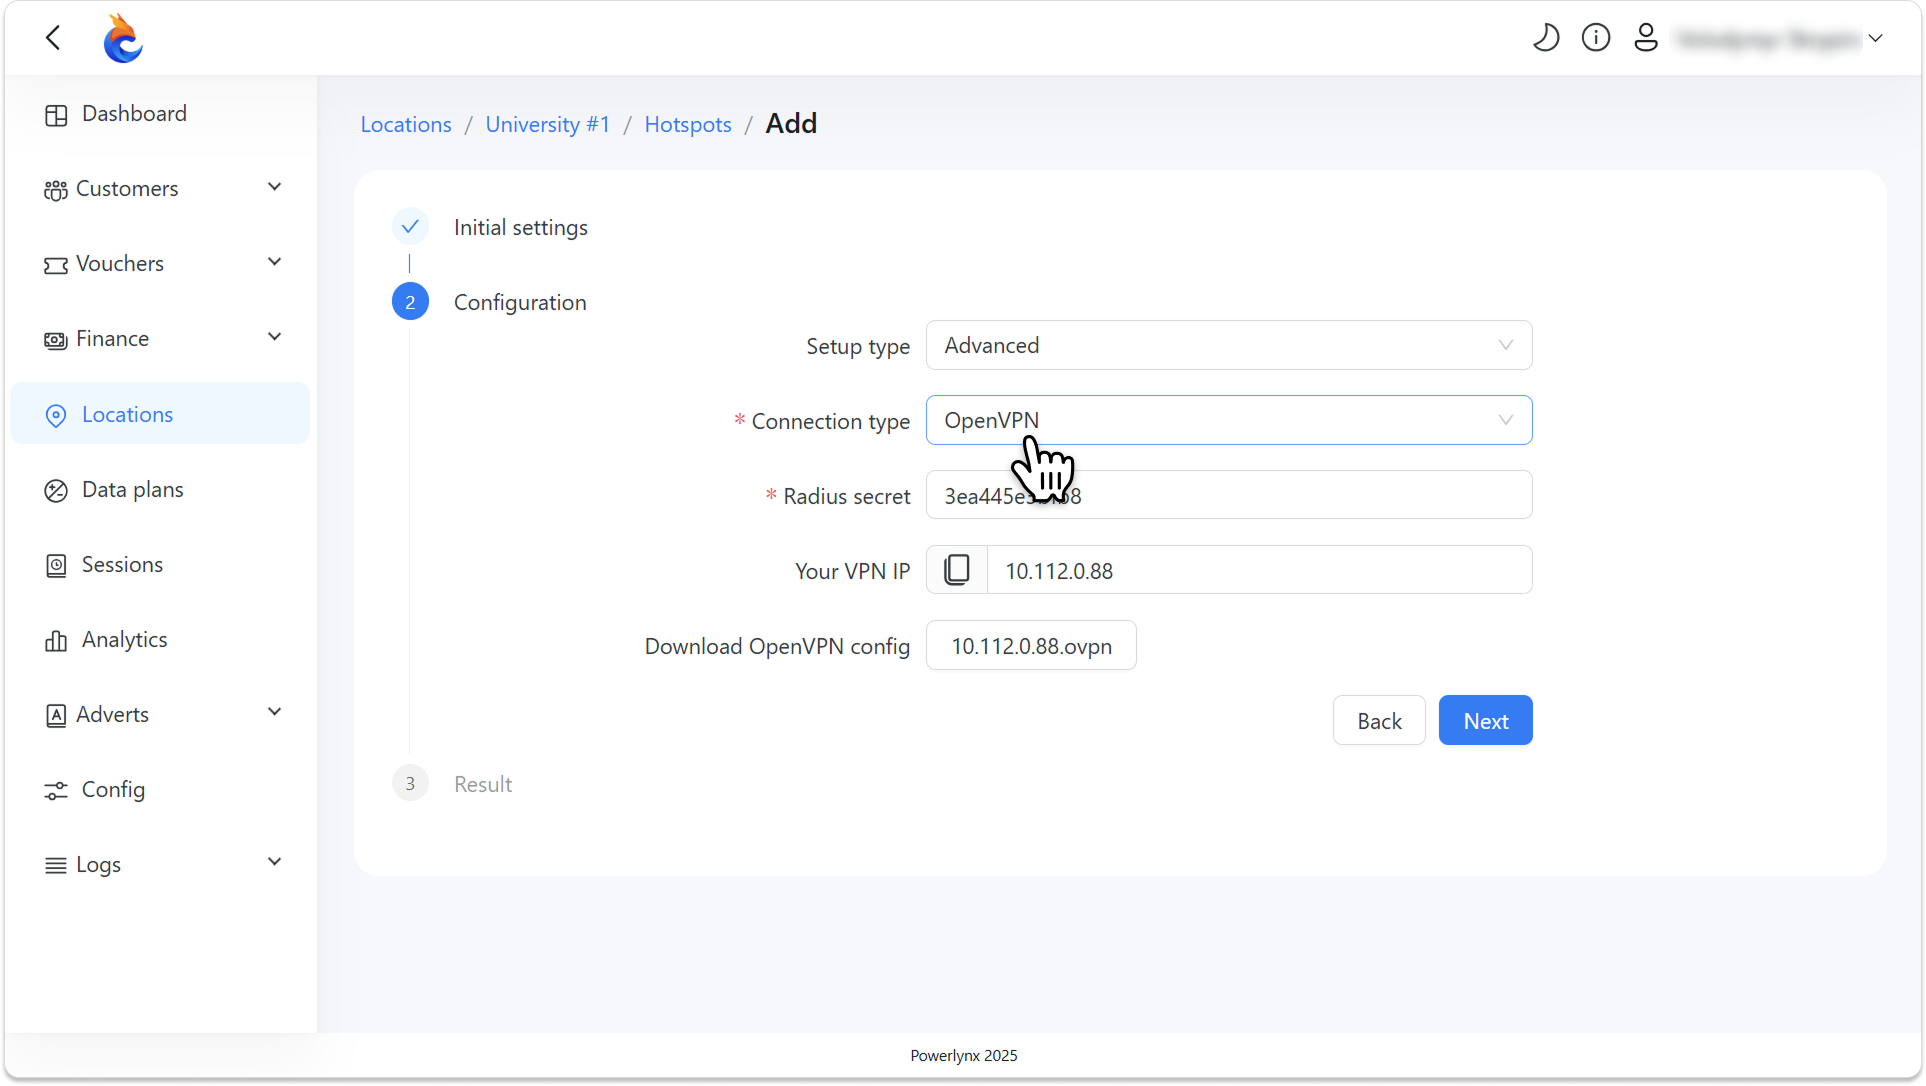1926x1086 pixels.
Task: Click the Locations breadcrumb link
Action: (406, 124)
